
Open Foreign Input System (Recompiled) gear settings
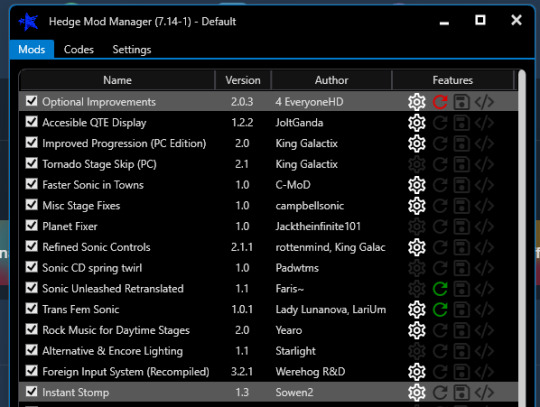(x=417, y=372)
